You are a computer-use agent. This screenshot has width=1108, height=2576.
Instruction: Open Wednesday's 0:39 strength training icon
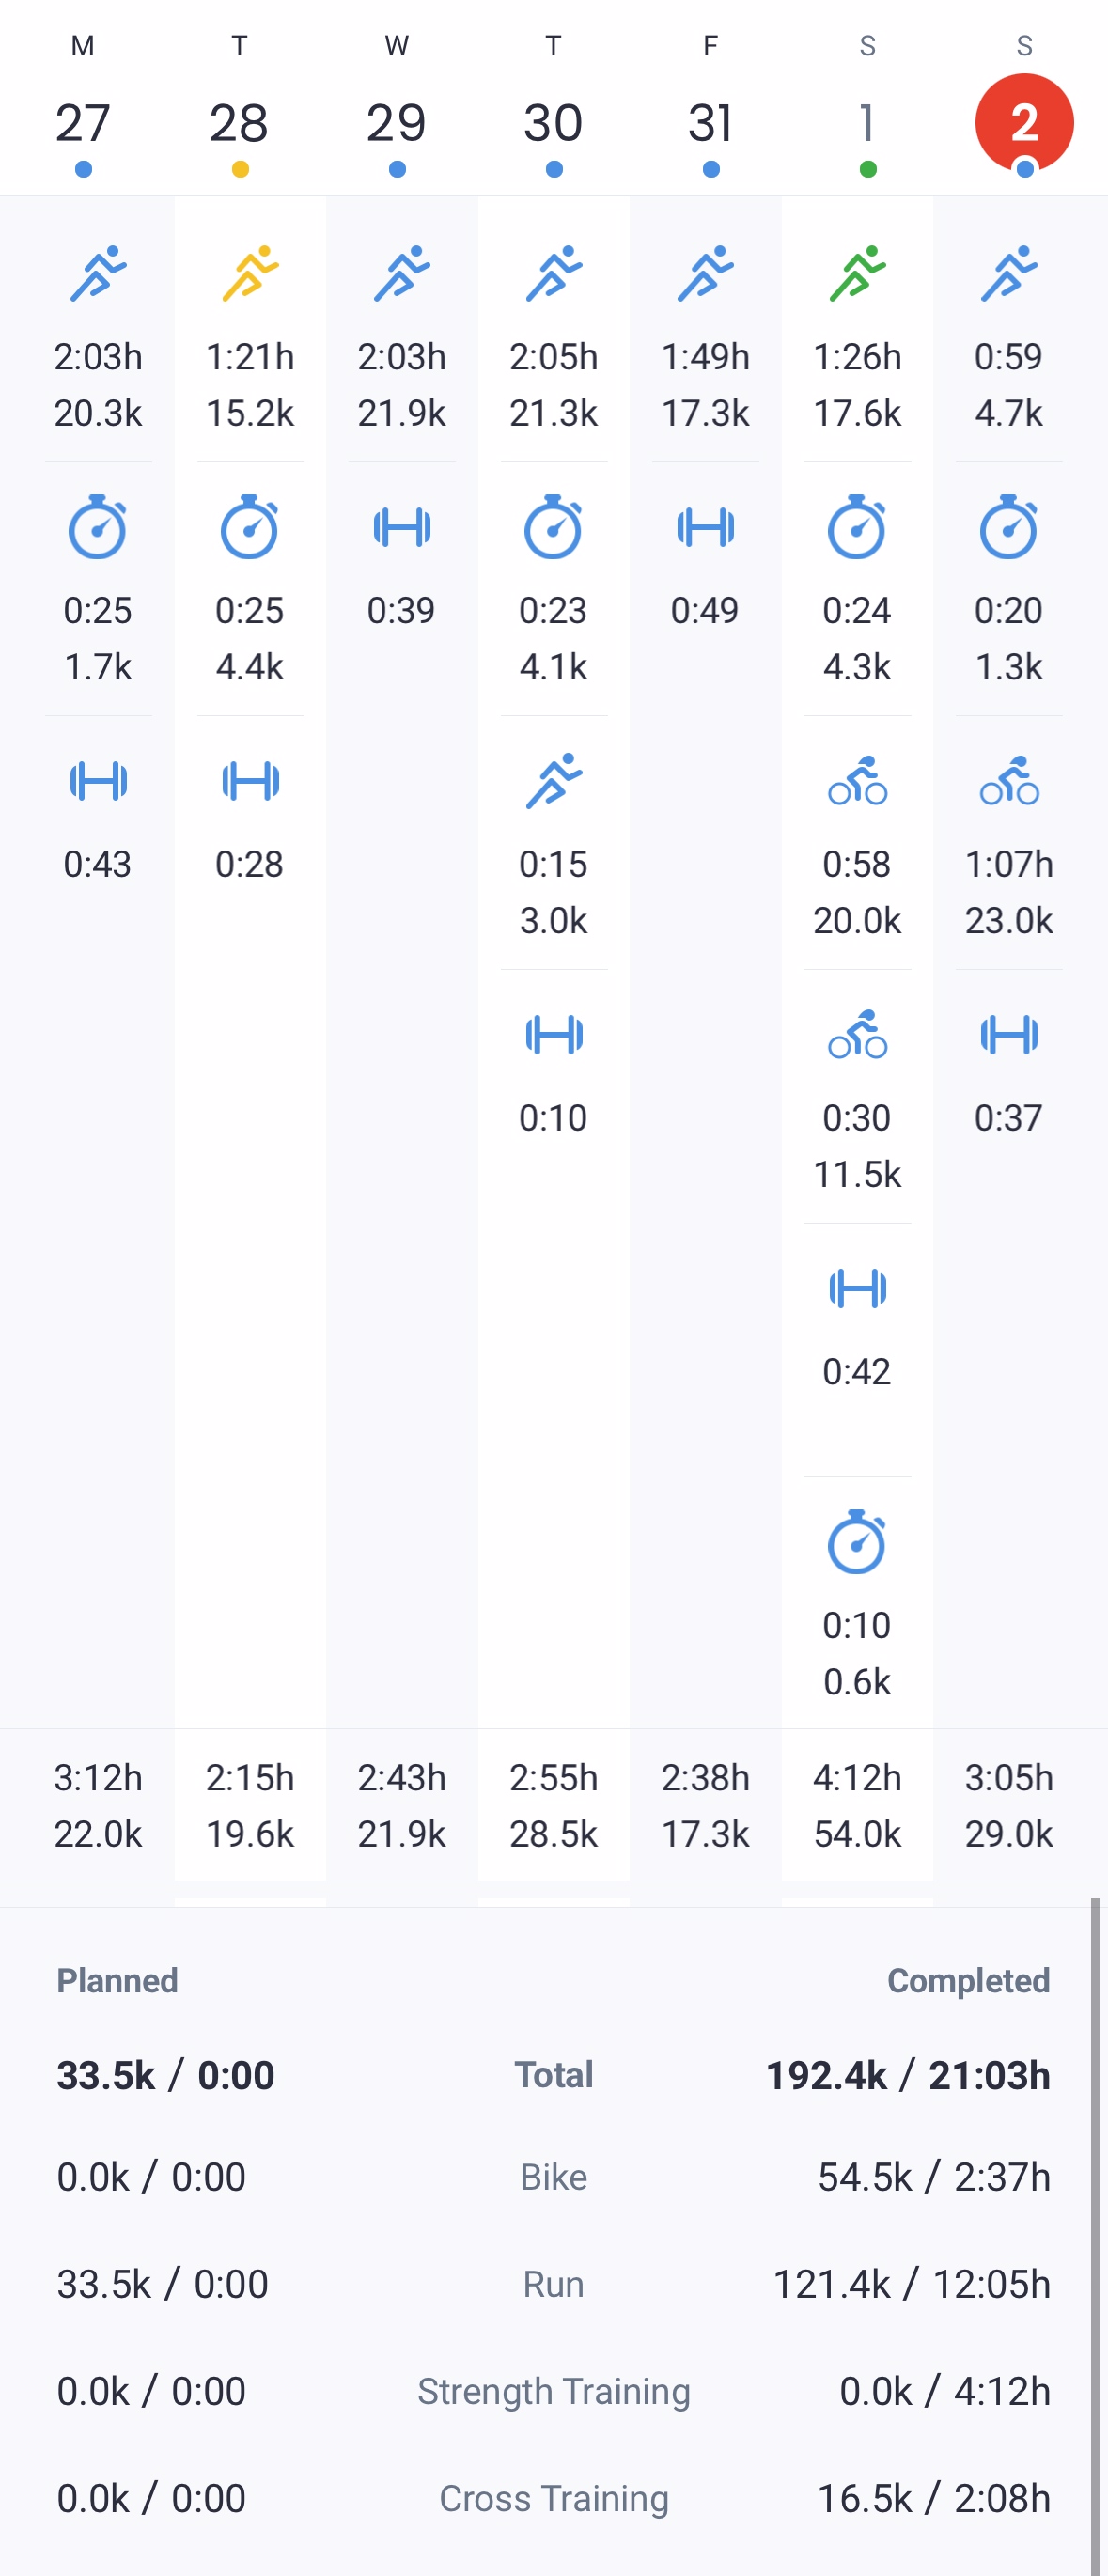pyautogui.click(x=402, y=527)
